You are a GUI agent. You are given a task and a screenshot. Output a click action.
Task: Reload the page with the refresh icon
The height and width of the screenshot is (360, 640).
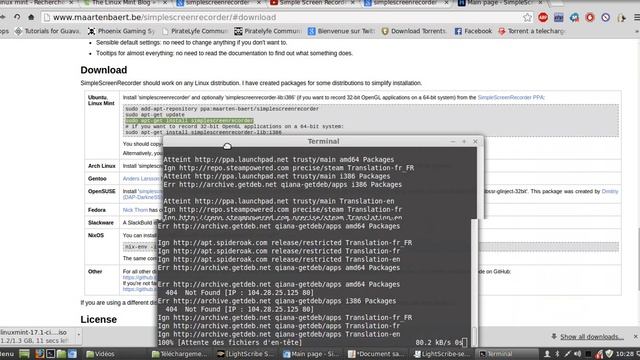[x=17, y=17]
